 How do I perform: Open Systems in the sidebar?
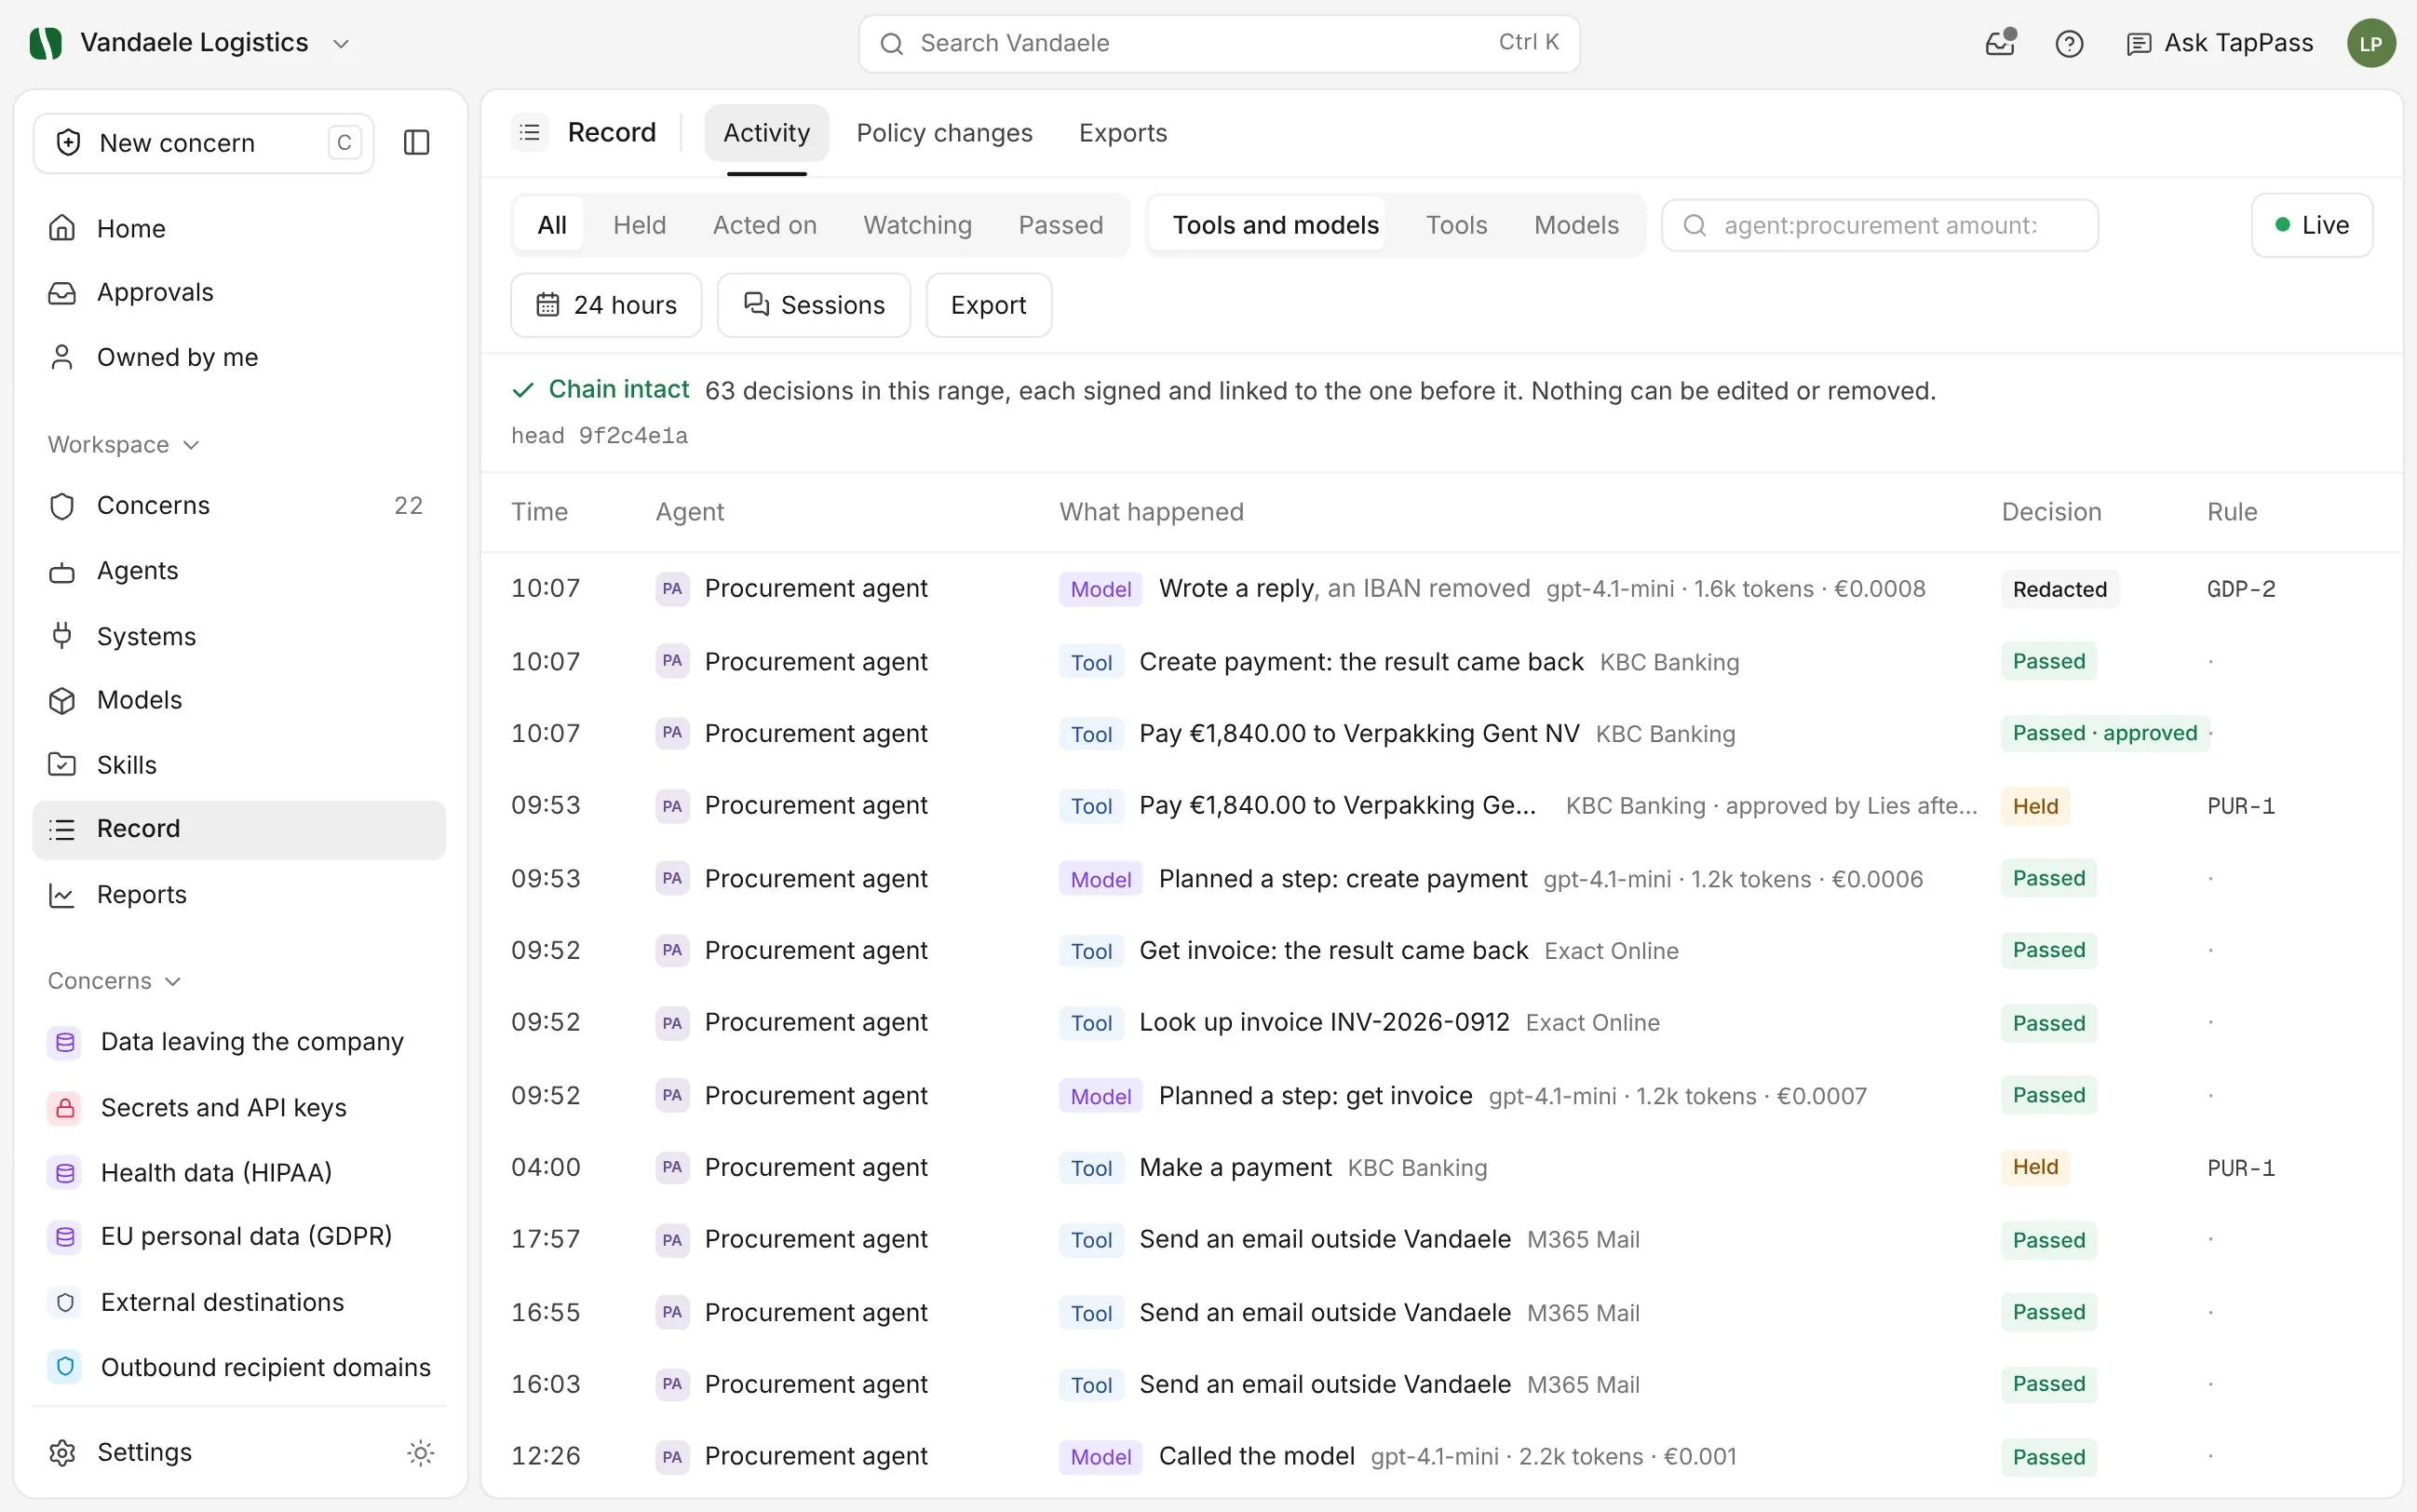tap(239, 636)
